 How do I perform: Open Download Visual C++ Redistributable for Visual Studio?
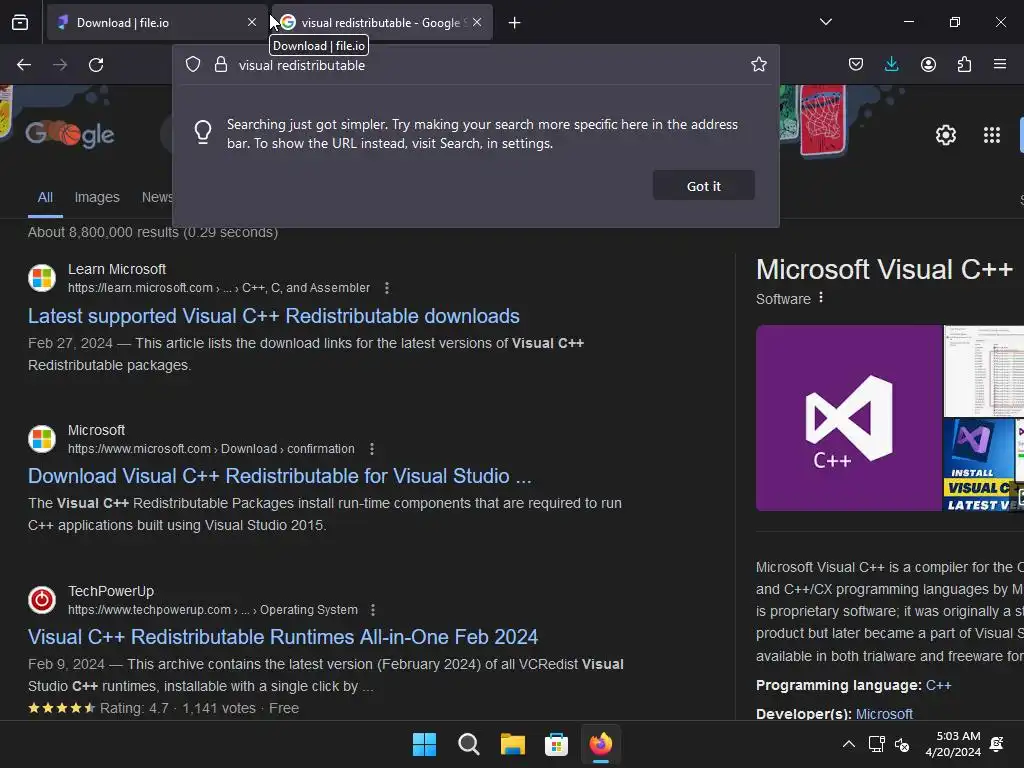pyautogui.click(x=280, y=476)
